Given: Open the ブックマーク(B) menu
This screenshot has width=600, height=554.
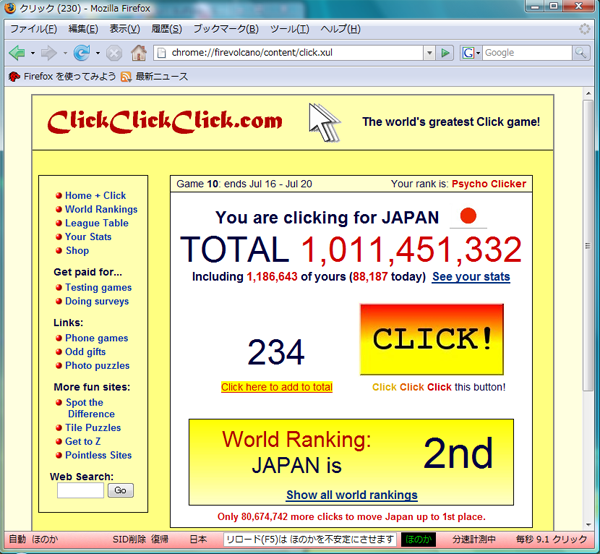Looking at the screenshot, I should pyautogui.click(x=226, y=29).
